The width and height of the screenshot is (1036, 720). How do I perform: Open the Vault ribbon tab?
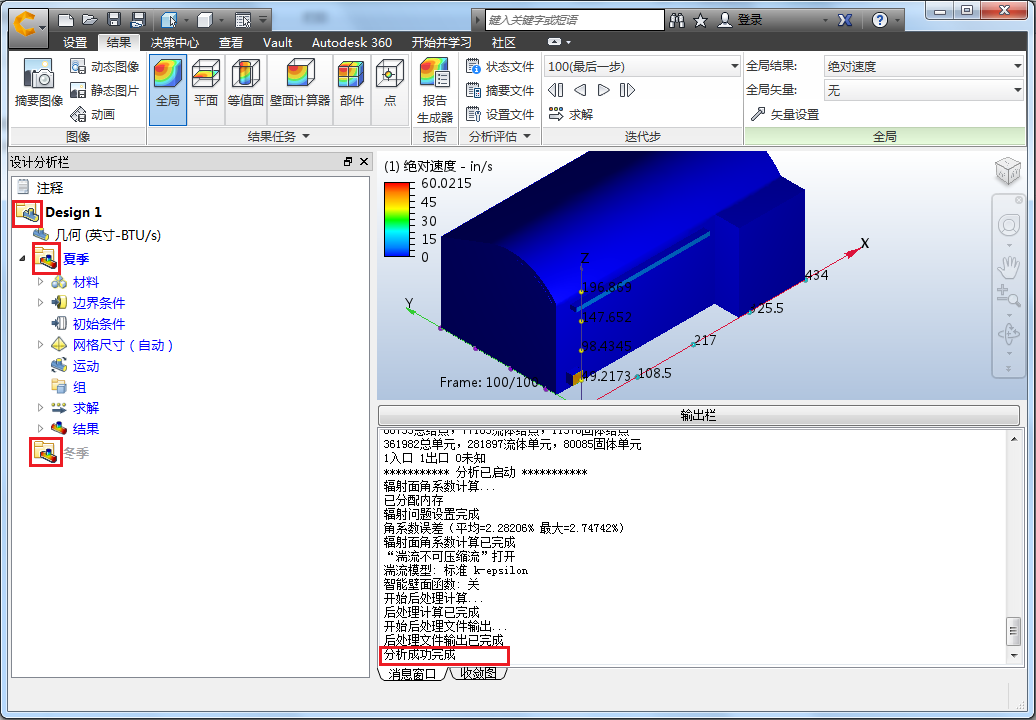pos(278,42)
